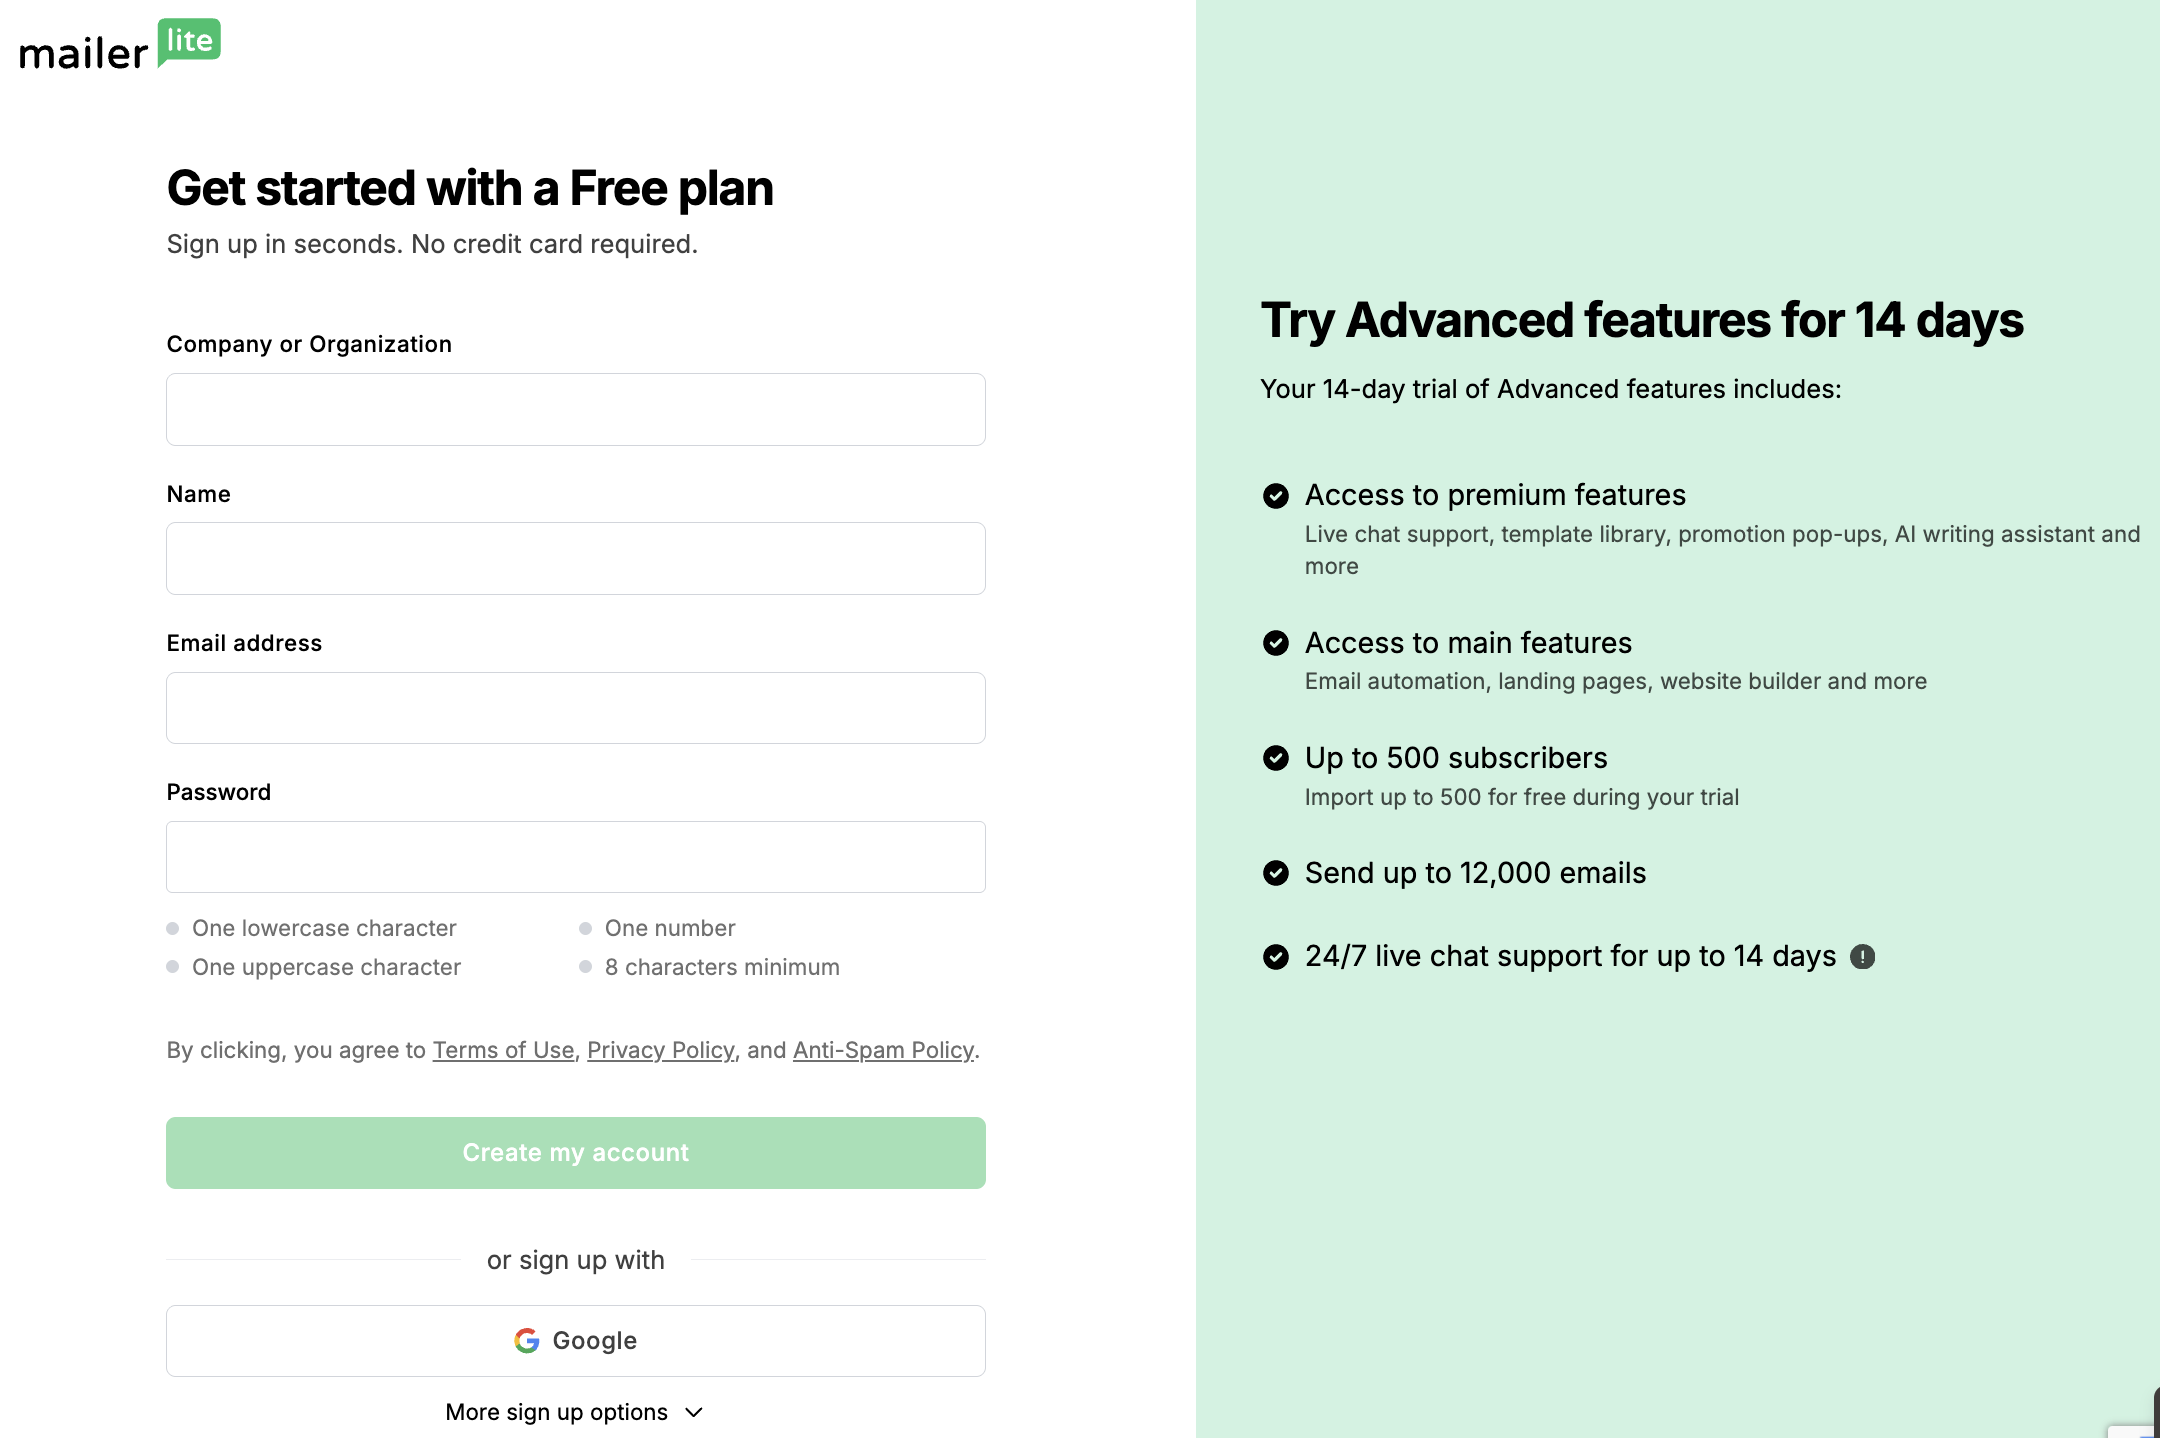Select the Email address field
Image resolution: width=2160 pixels, height=1438 pixels.
[575, 708]
